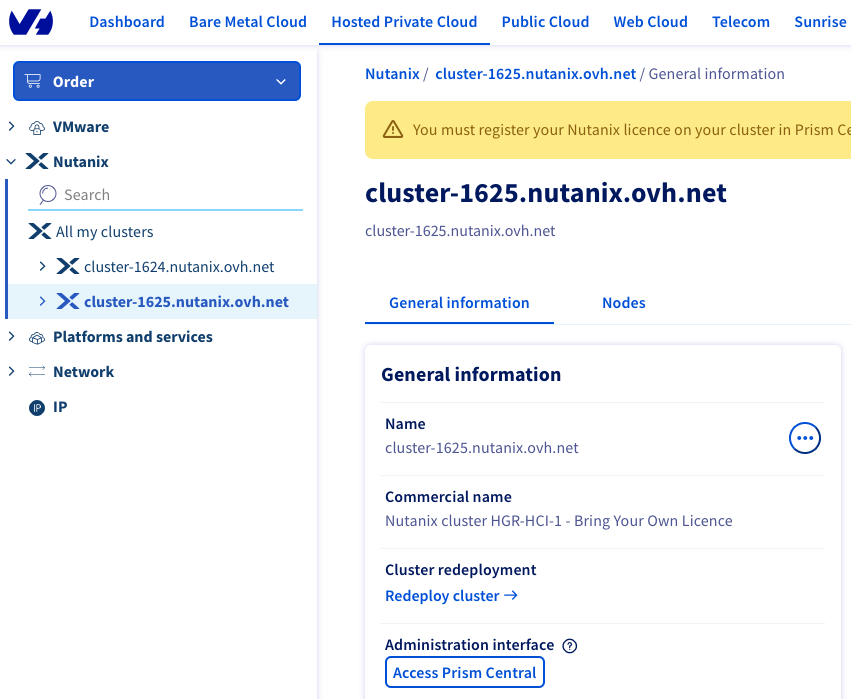
Task: Open IP section in sidebar
Action: tap(60, 407)
